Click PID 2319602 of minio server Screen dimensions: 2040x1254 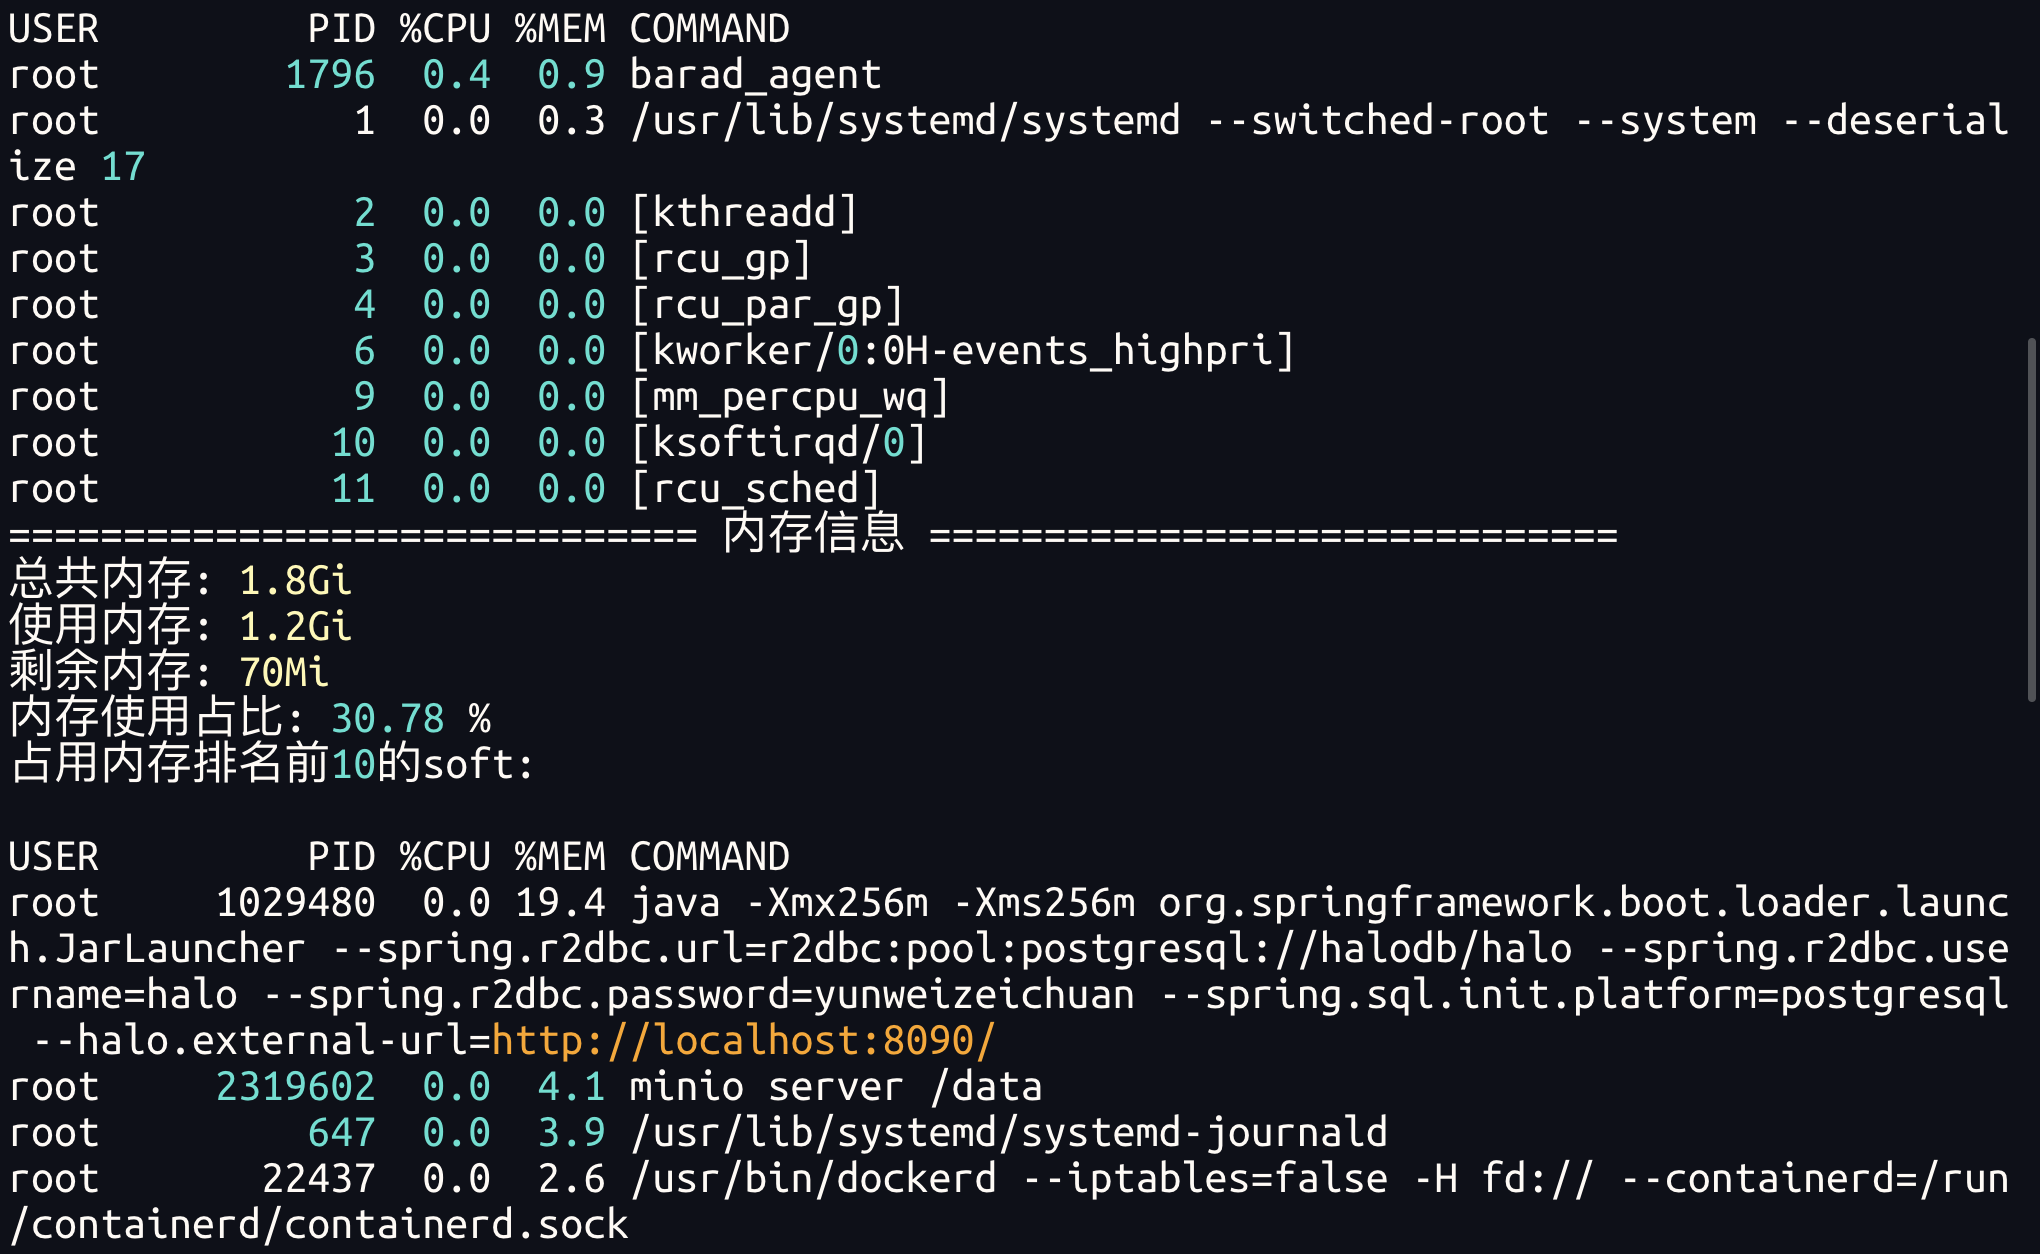(x=296, y=1087)
